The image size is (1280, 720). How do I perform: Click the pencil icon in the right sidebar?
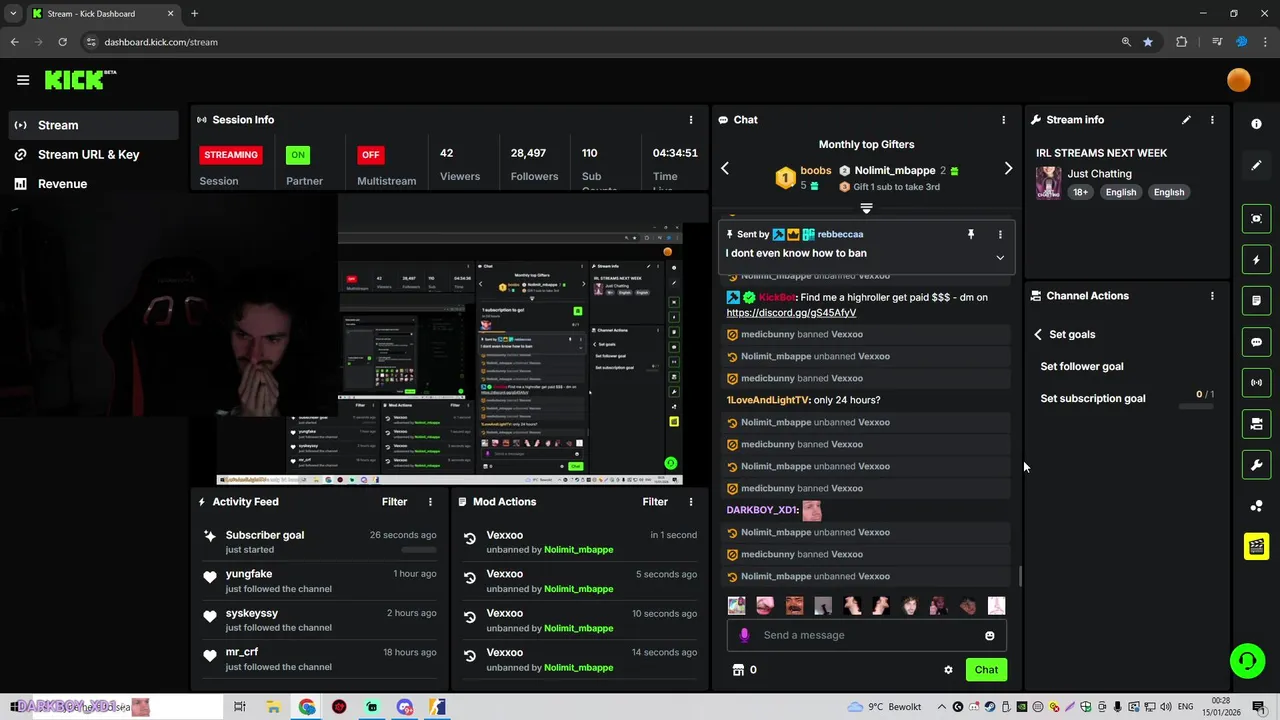(x=1256, y=165)
